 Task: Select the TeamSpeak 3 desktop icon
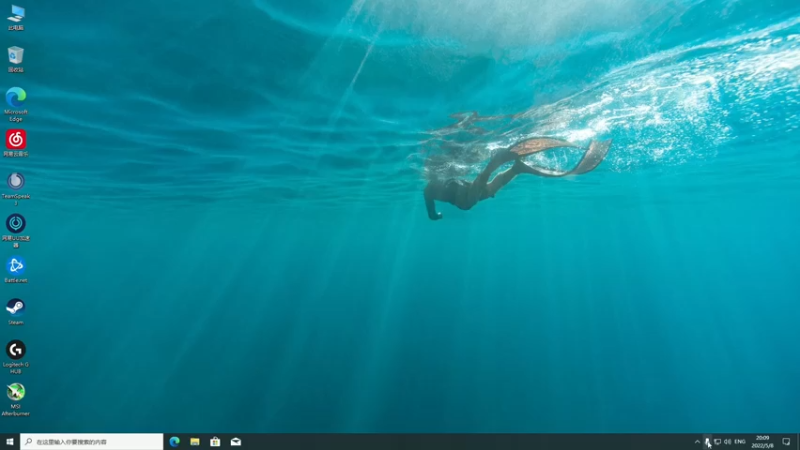[x=16, y=189]
